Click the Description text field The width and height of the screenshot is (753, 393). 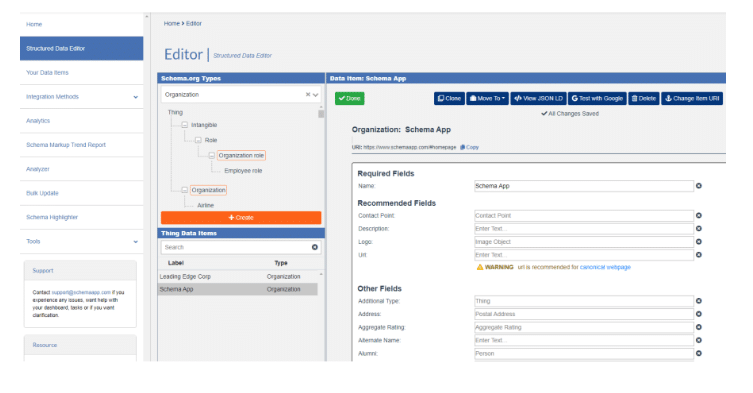pos(584,229)
